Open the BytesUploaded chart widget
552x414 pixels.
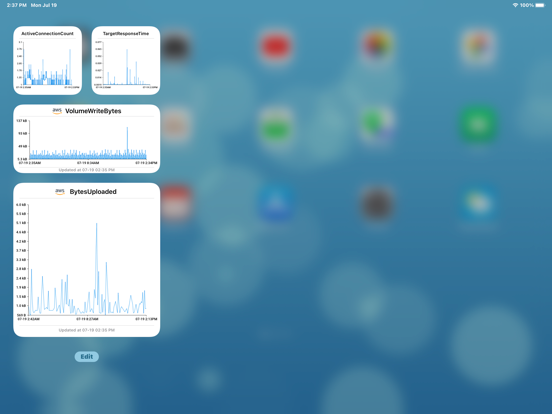[87, 260]
